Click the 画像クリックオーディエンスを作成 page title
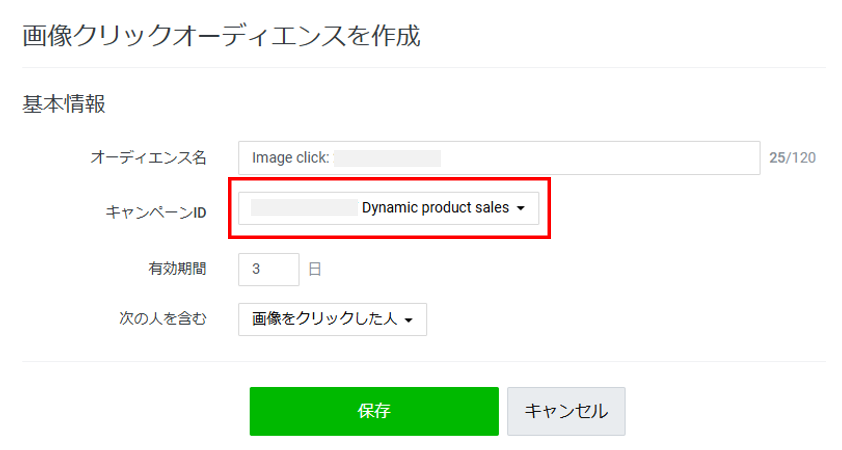This screenshot has height=450, width=842. pos(221,36)
